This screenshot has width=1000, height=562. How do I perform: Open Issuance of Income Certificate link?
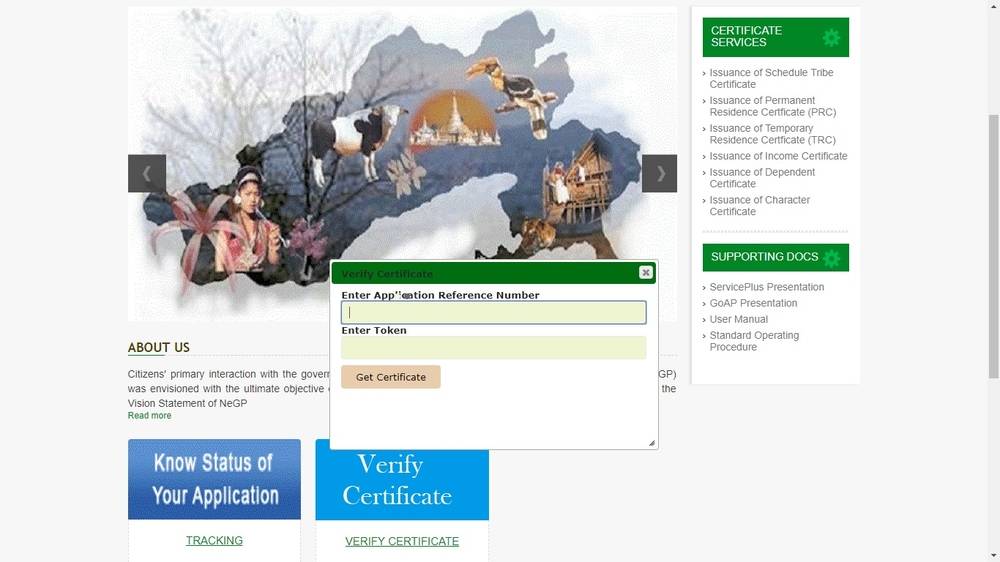click(x=778, y=156)
